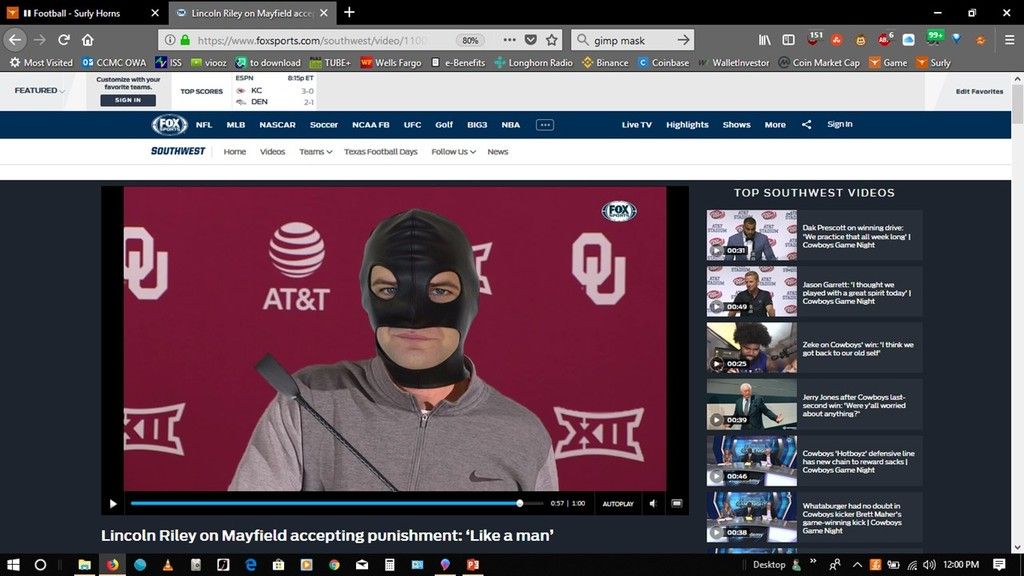Screen dimensions: 1024x576
Task: Open the Dak Prescott video thumbnail
Action: [x=751, y=235]
